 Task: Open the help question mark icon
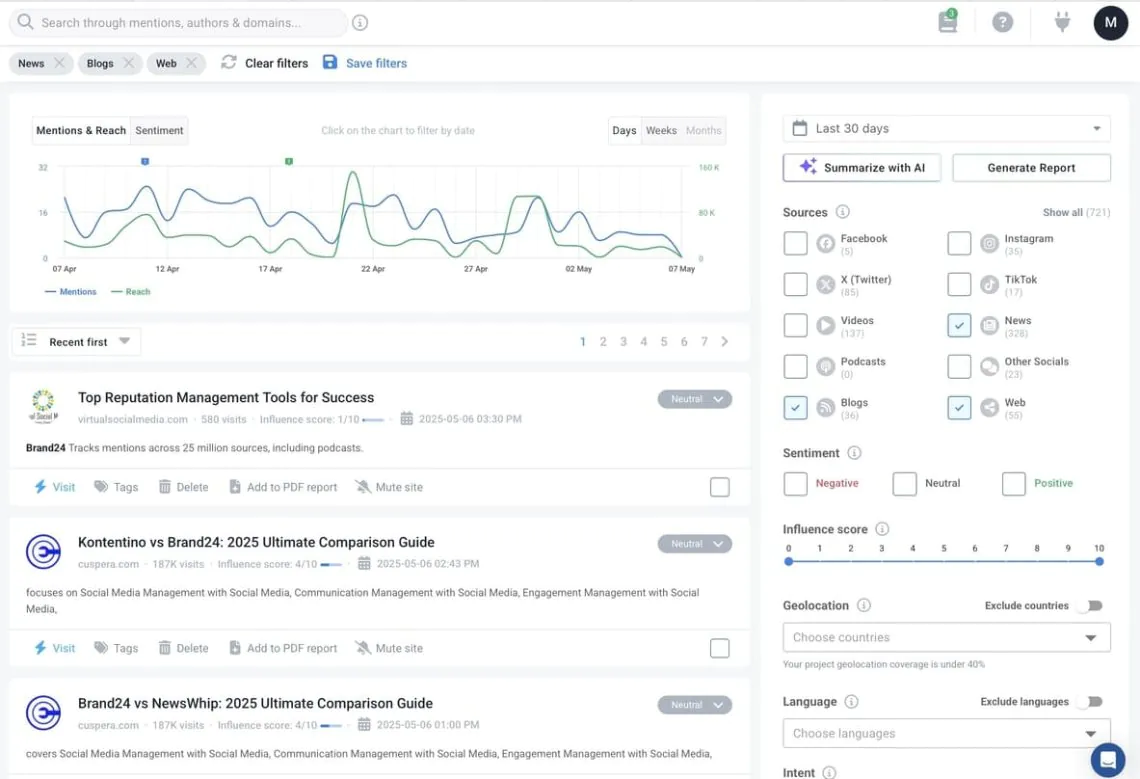(x=1003, y=22)
